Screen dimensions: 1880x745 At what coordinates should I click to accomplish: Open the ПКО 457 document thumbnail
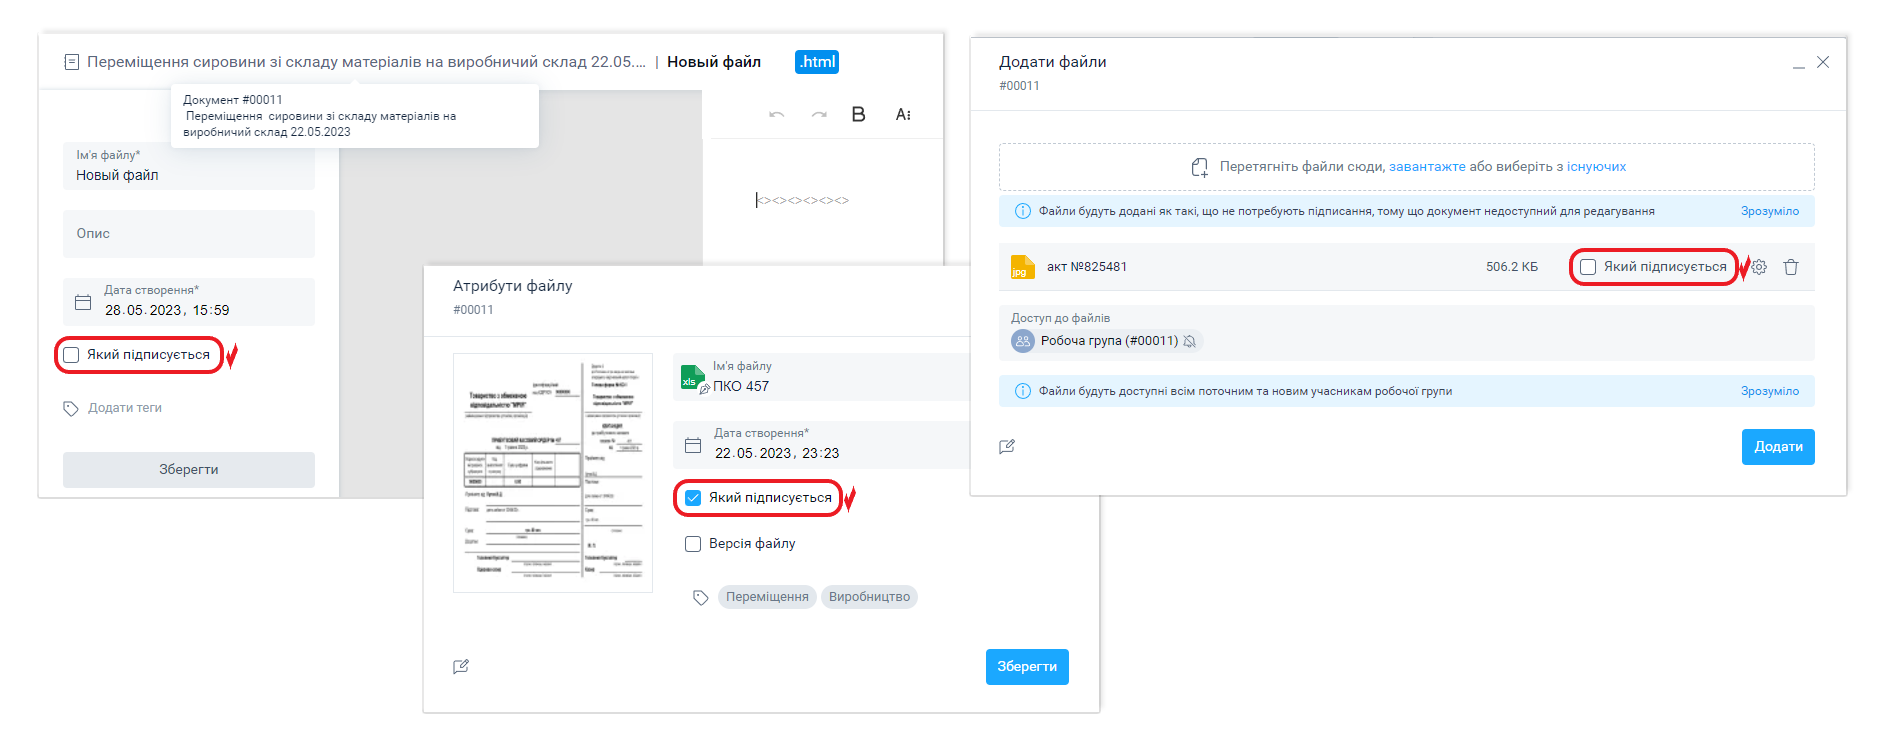553,473
